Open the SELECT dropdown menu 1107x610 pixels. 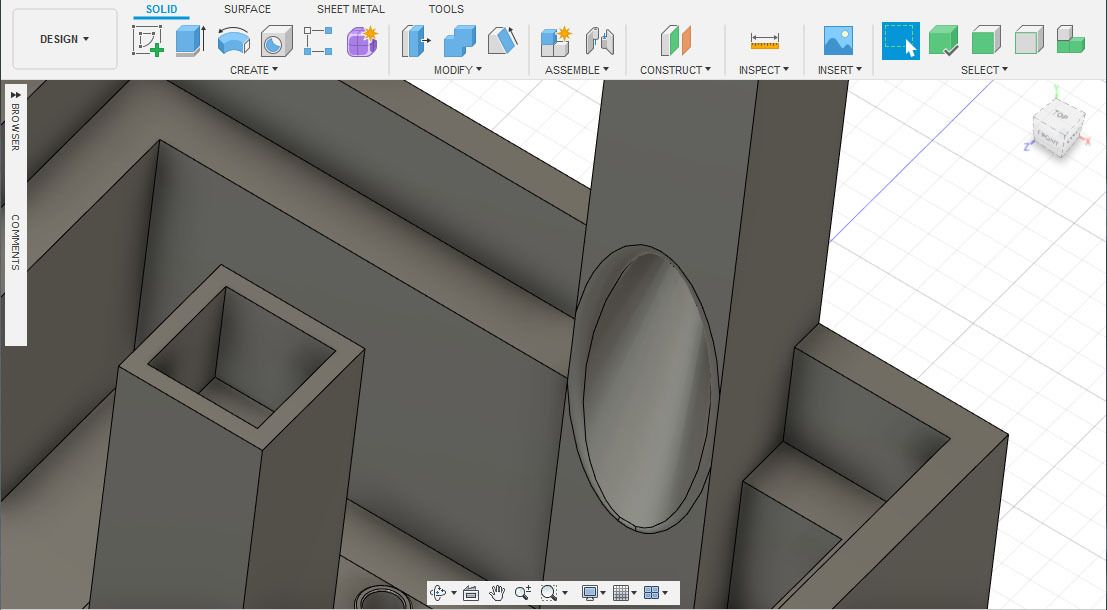pos(983,70)
